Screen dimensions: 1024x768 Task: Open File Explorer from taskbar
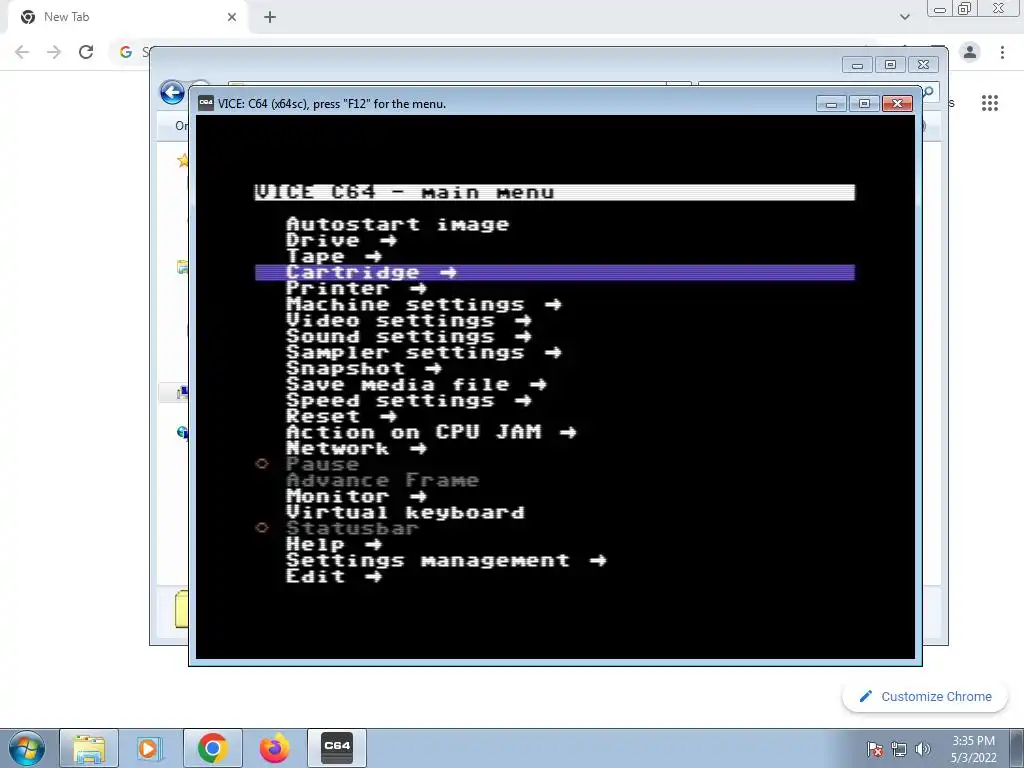tap(89, 748)
